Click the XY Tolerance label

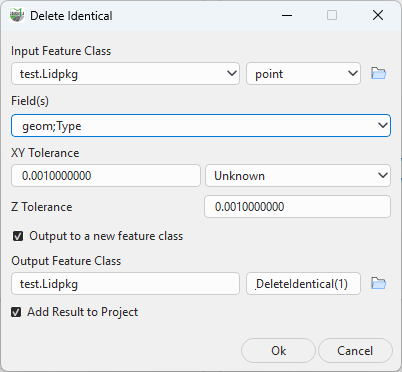45,153
